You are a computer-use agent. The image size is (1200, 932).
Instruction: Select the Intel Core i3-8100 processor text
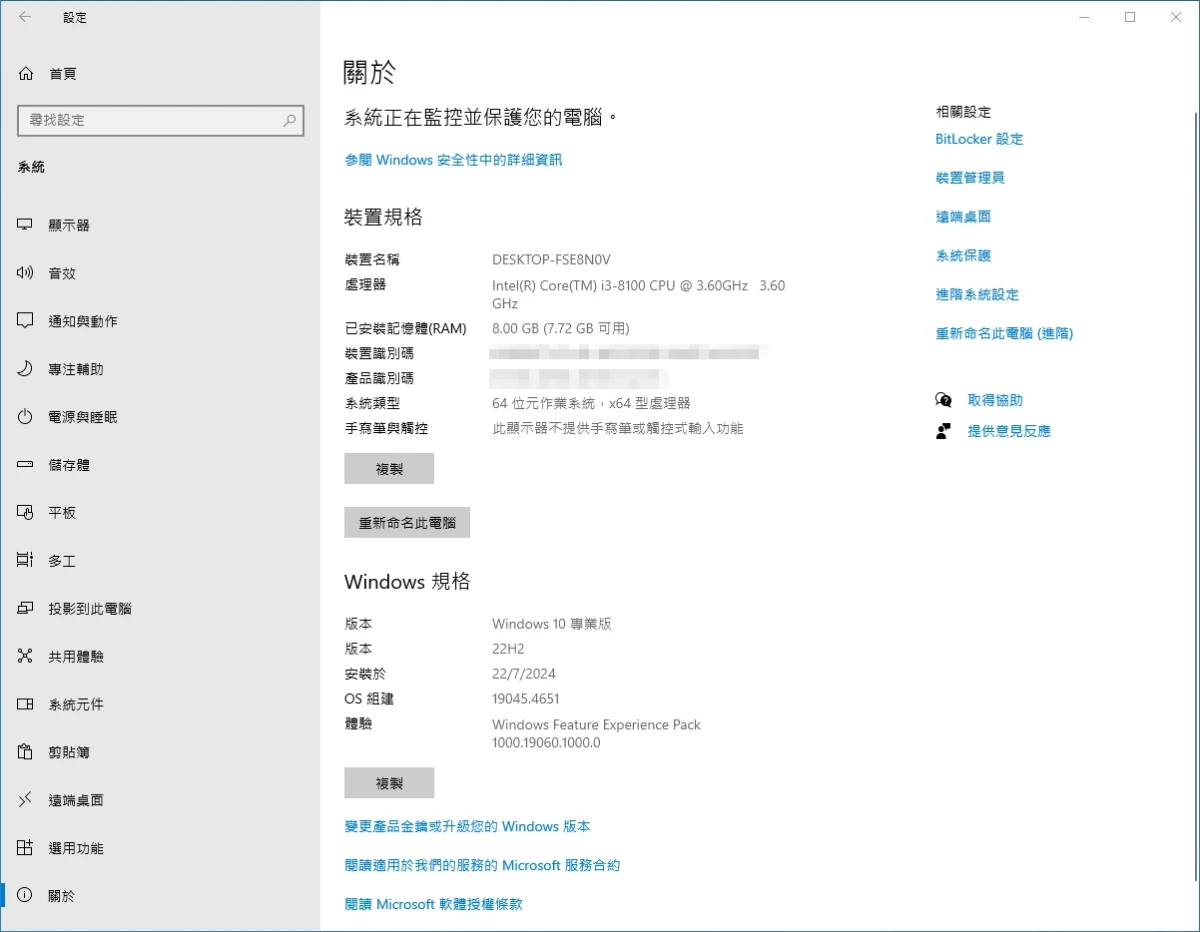(638, 294)
